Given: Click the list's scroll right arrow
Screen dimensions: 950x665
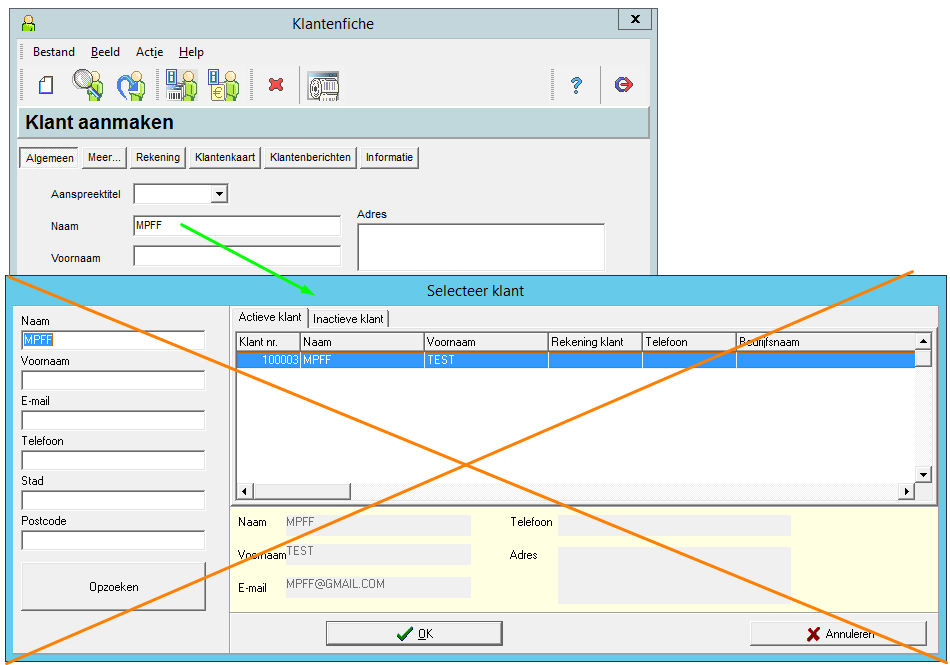Looking at the screenshot, I should point(906,491).
